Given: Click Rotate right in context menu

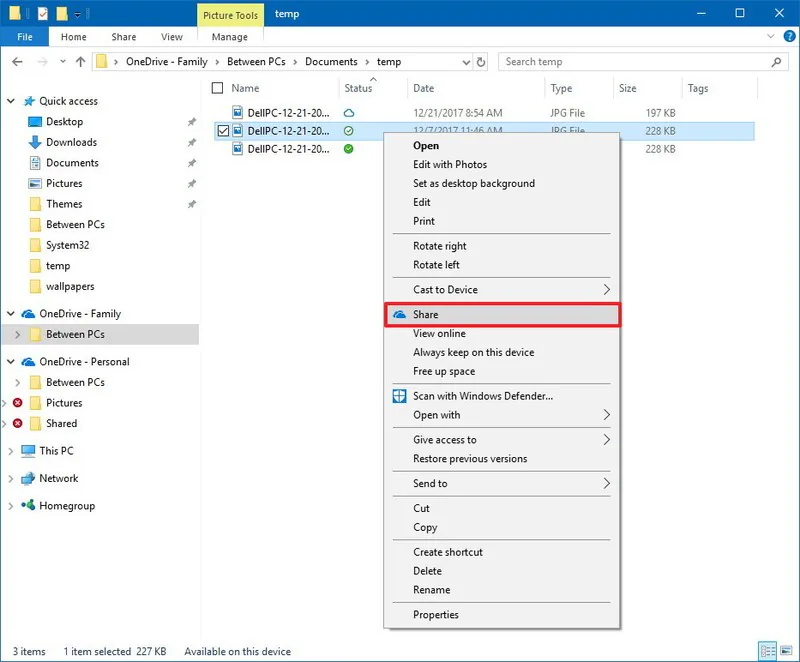Looking at the screenshot, I should 502,246.
